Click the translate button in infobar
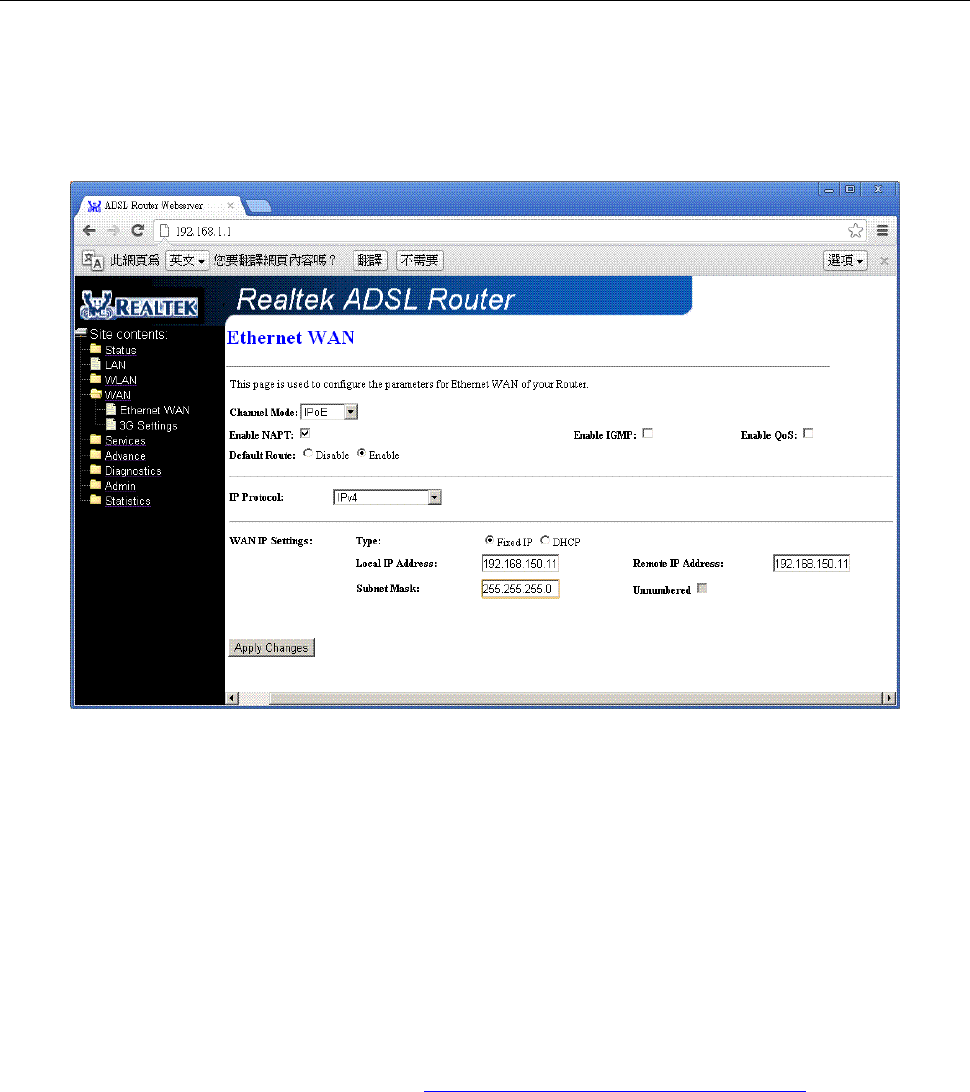970x1092 pixels. [x=370, y=260]
